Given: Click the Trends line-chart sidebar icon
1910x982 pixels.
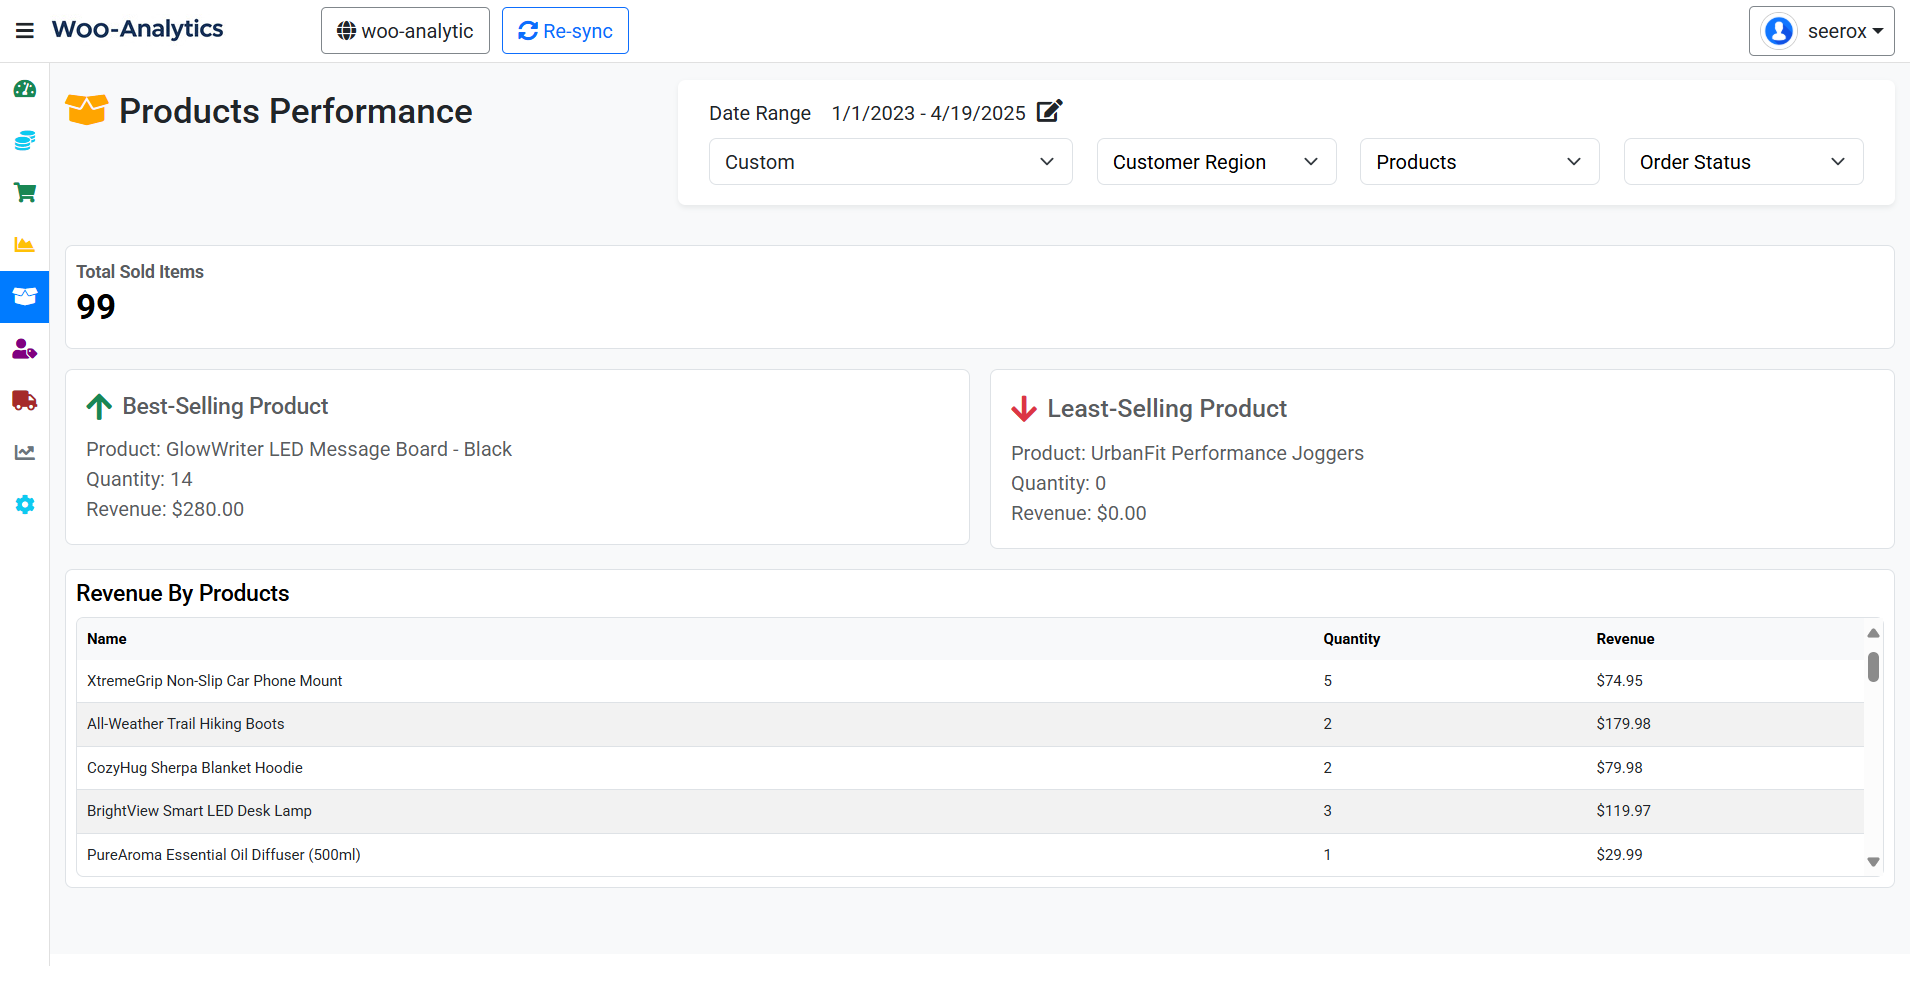Looking at the screenshot, I should (x=24, y=453).
